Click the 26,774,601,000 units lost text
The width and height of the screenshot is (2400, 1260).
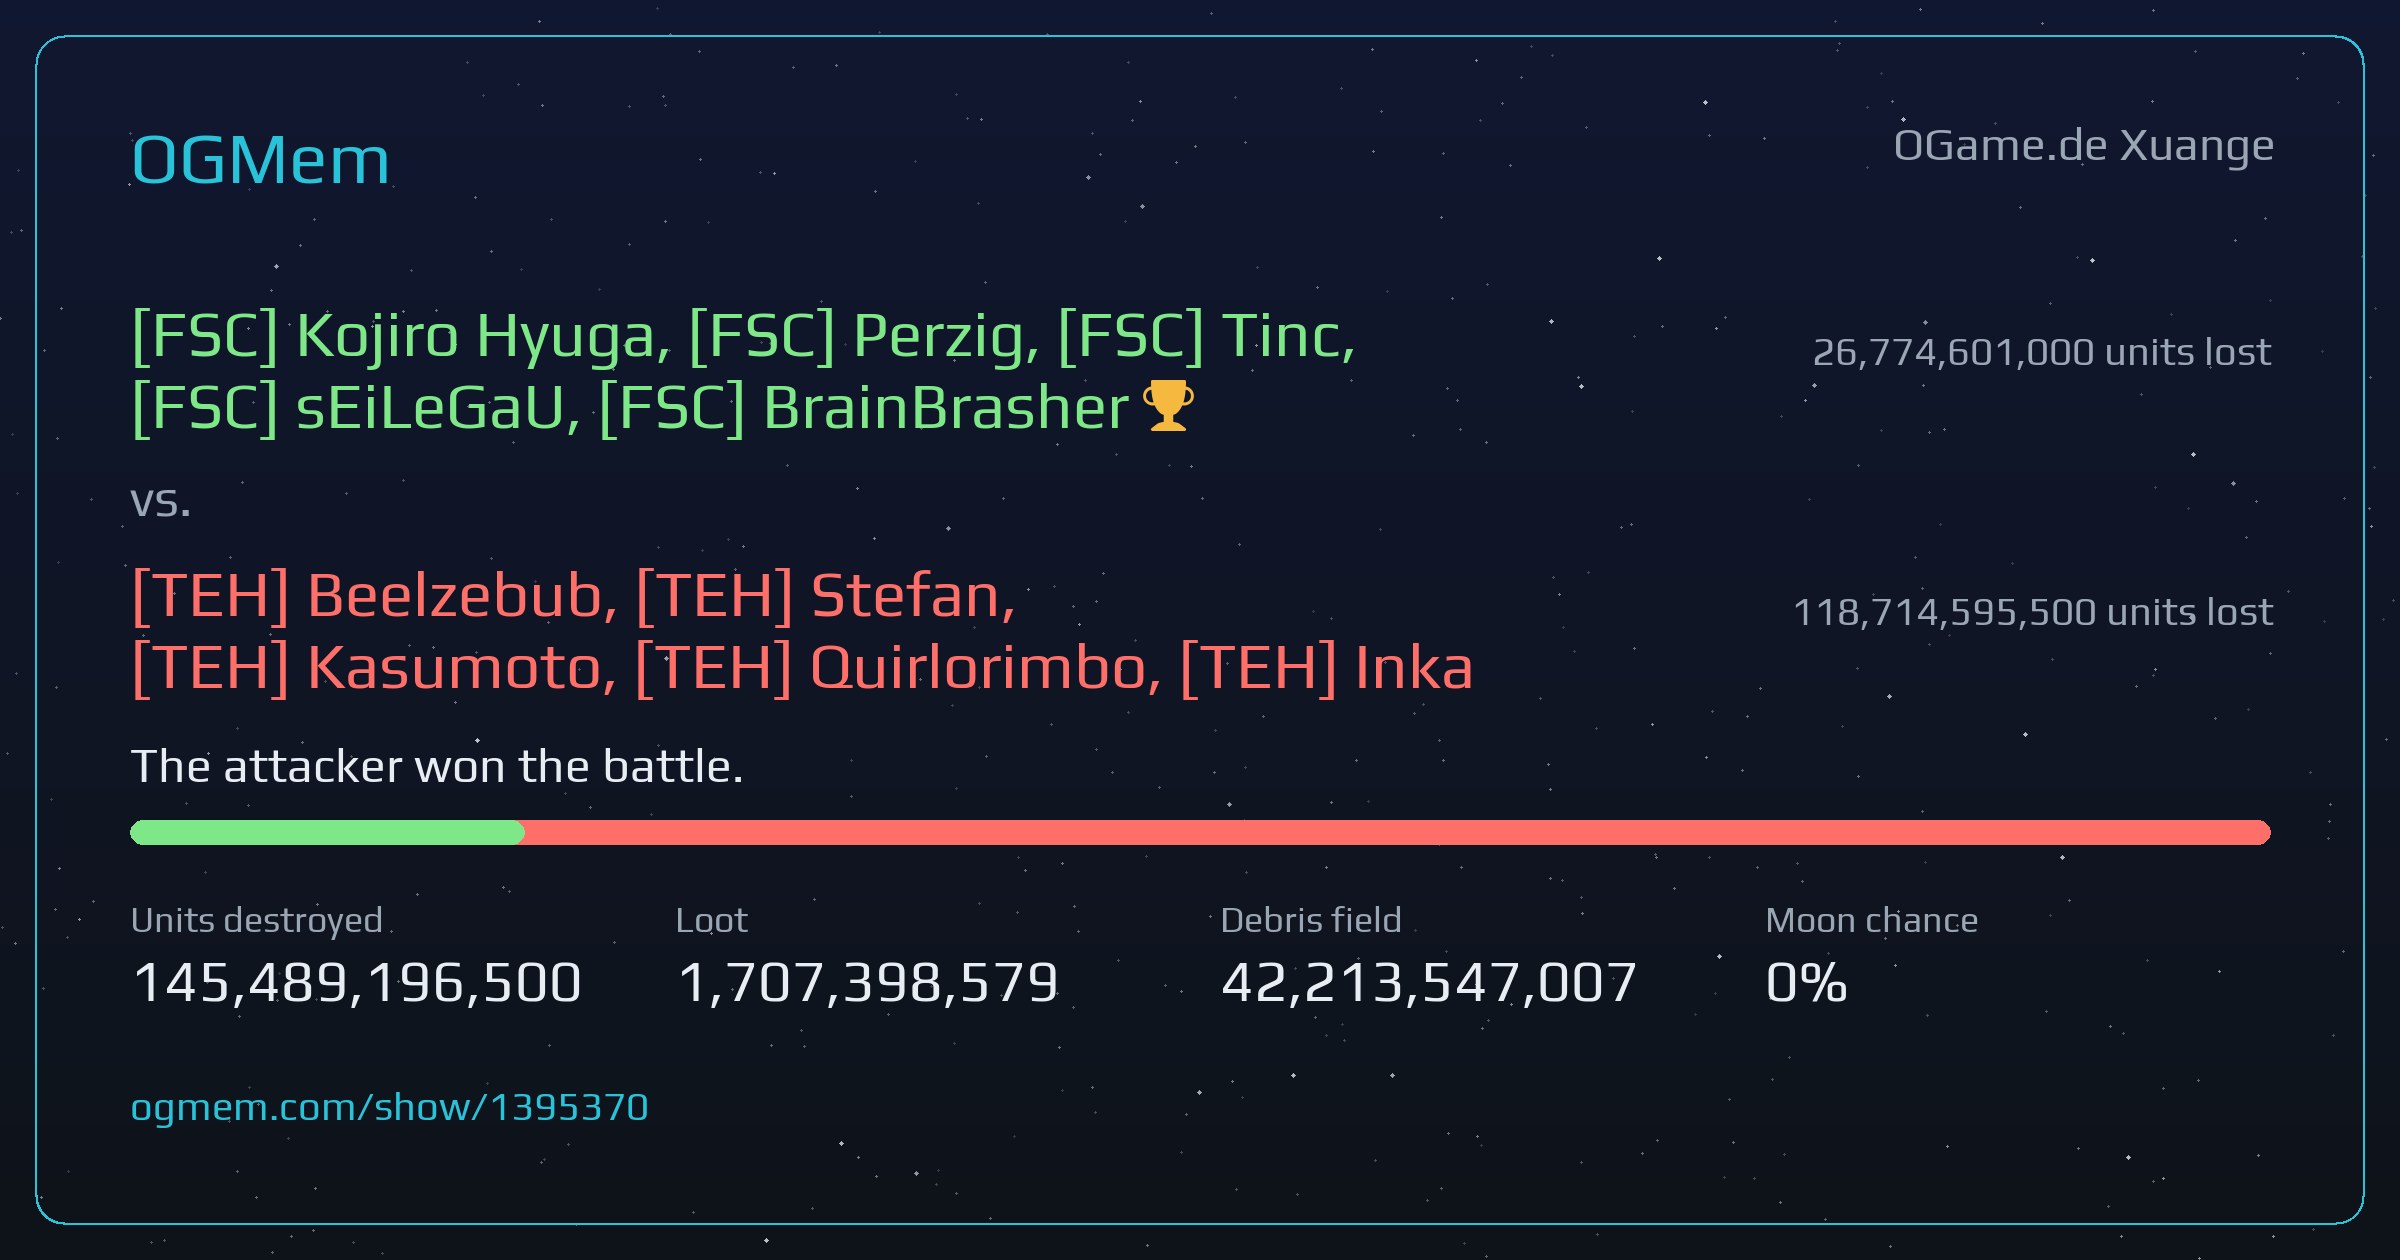point(2042,352)
